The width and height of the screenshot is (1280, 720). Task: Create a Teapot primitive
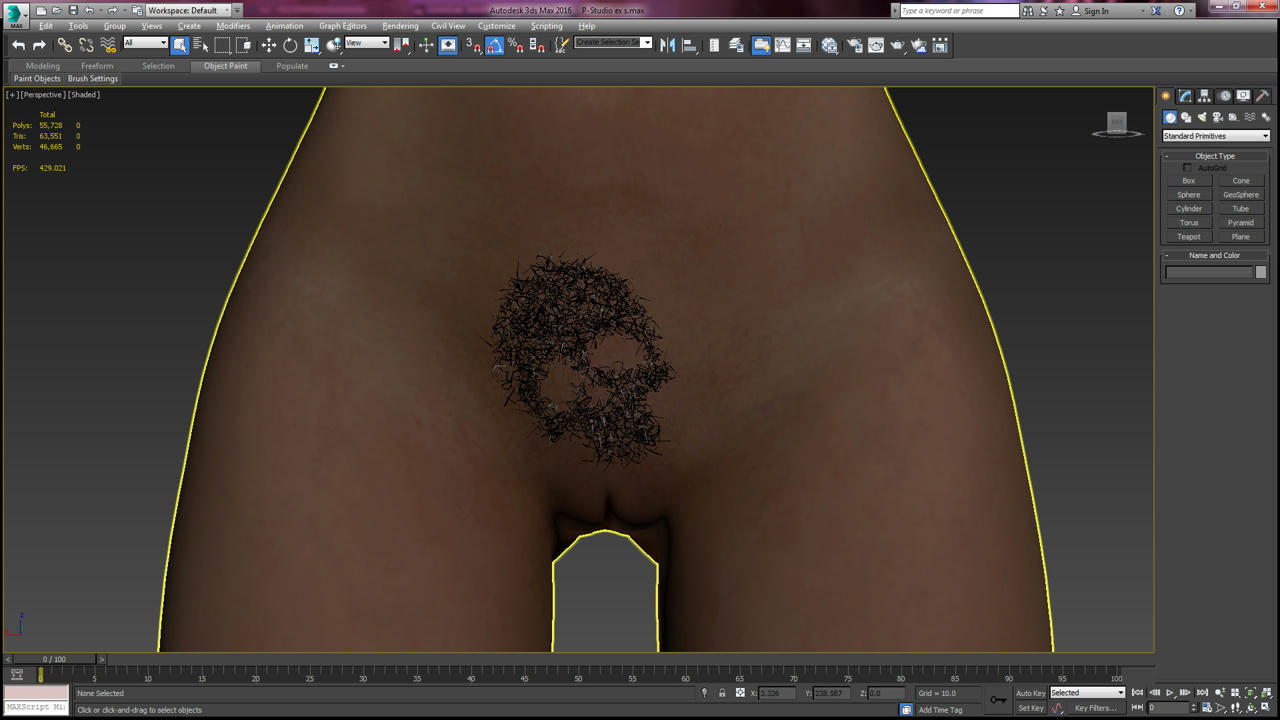[1189, 237]
